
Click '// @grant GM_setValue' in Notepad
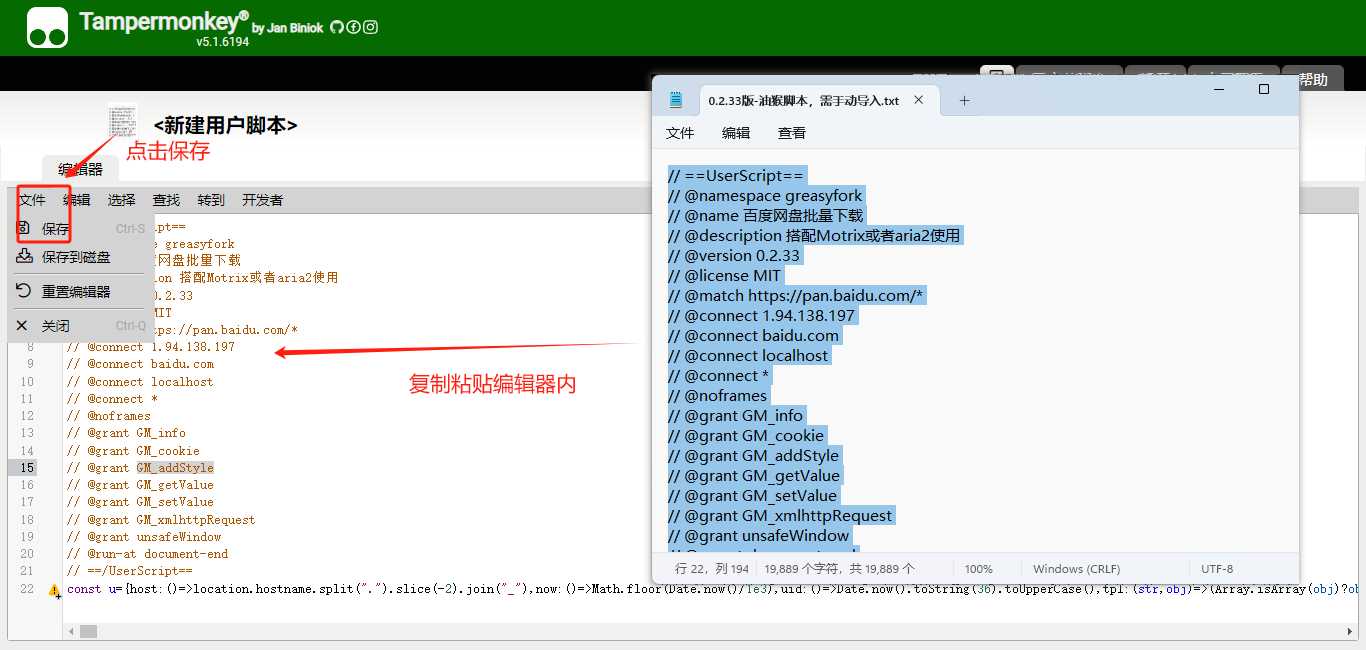(753, 496)
